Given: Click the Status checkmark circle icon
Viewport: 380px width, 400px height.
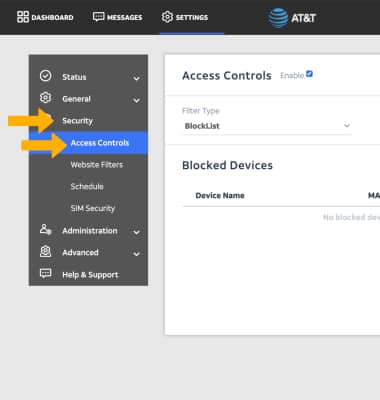Looking at the screenshot, I should pyautogui.click(x=46, y=76).
